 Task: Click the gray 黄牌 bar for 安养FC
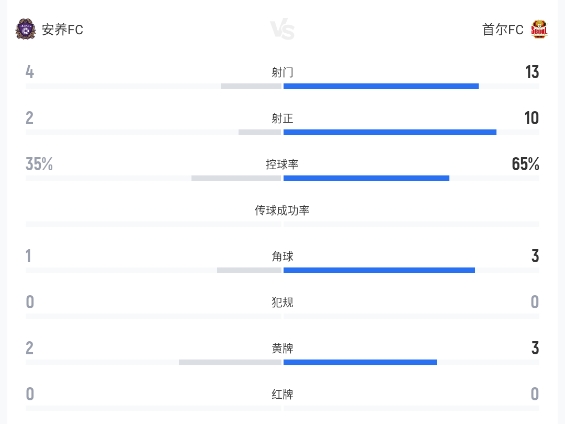coord(230,362)
